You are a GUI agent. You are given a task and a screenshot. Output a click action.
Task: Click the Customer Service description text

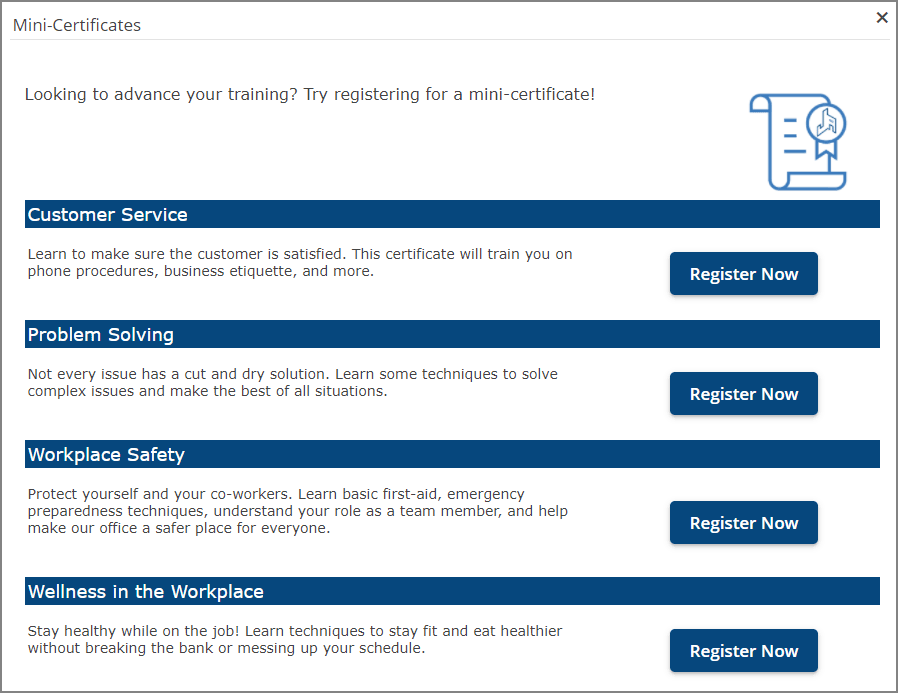[300, 262]
